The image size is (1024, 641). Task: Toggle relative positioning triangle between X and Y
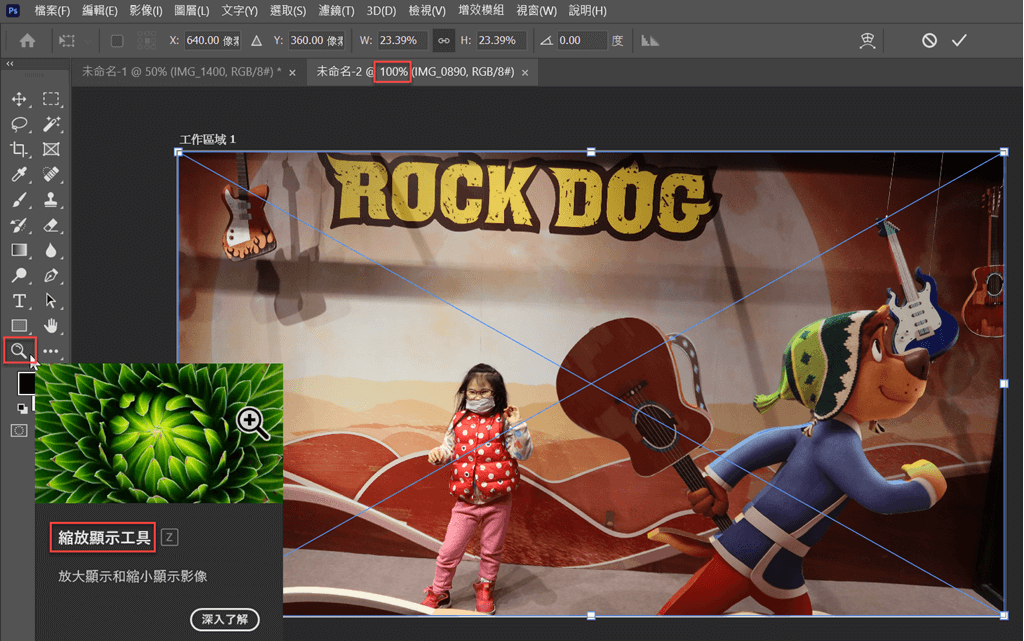(x=257, y=40)
